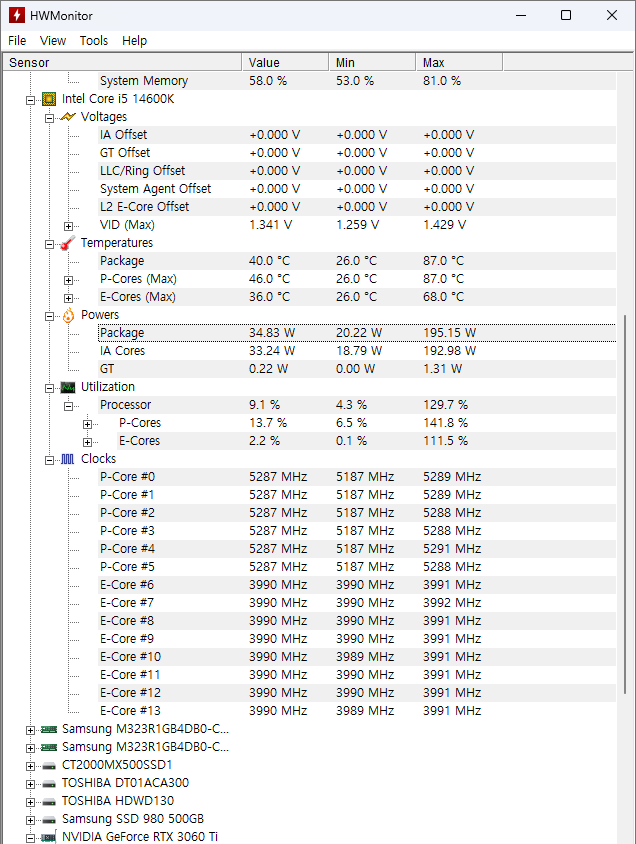
Task: Collapse the Intel Core i5 14600K node
Action: pos(31,100)
